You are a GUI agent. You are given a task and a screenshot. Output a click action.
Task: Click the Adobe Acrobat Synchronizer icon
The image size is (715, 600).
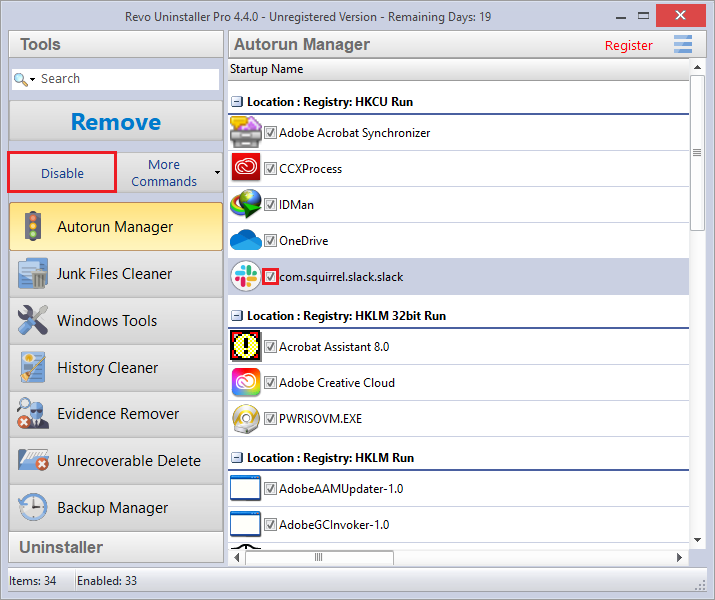[246, 132]
